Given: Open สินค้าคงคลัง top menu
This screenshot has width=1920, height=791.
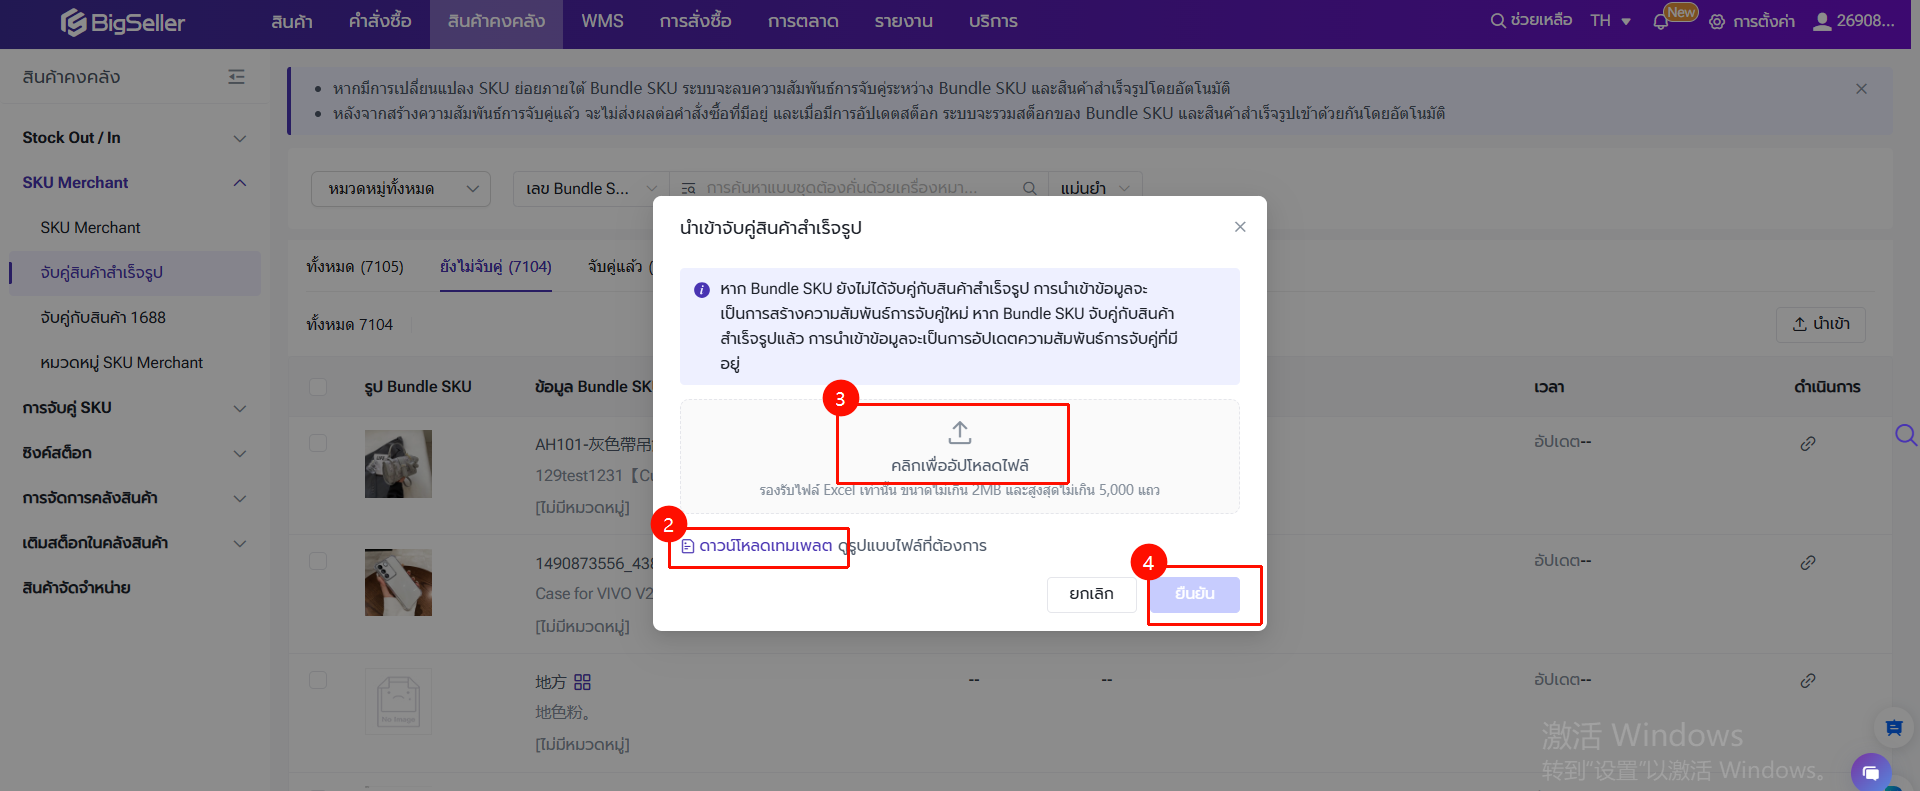Looking at the screenshot, I should click(x=496, y=22).
